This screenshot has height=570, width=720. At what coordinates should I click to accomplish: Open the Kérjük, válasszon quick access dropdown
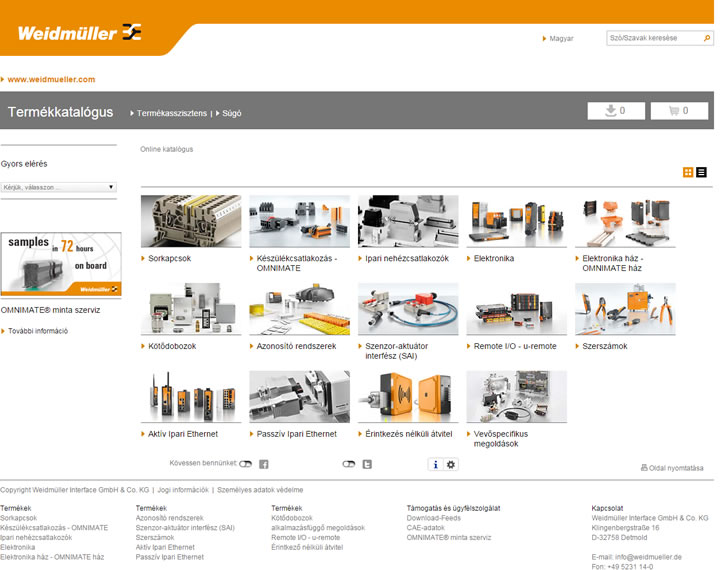(59, 187)
